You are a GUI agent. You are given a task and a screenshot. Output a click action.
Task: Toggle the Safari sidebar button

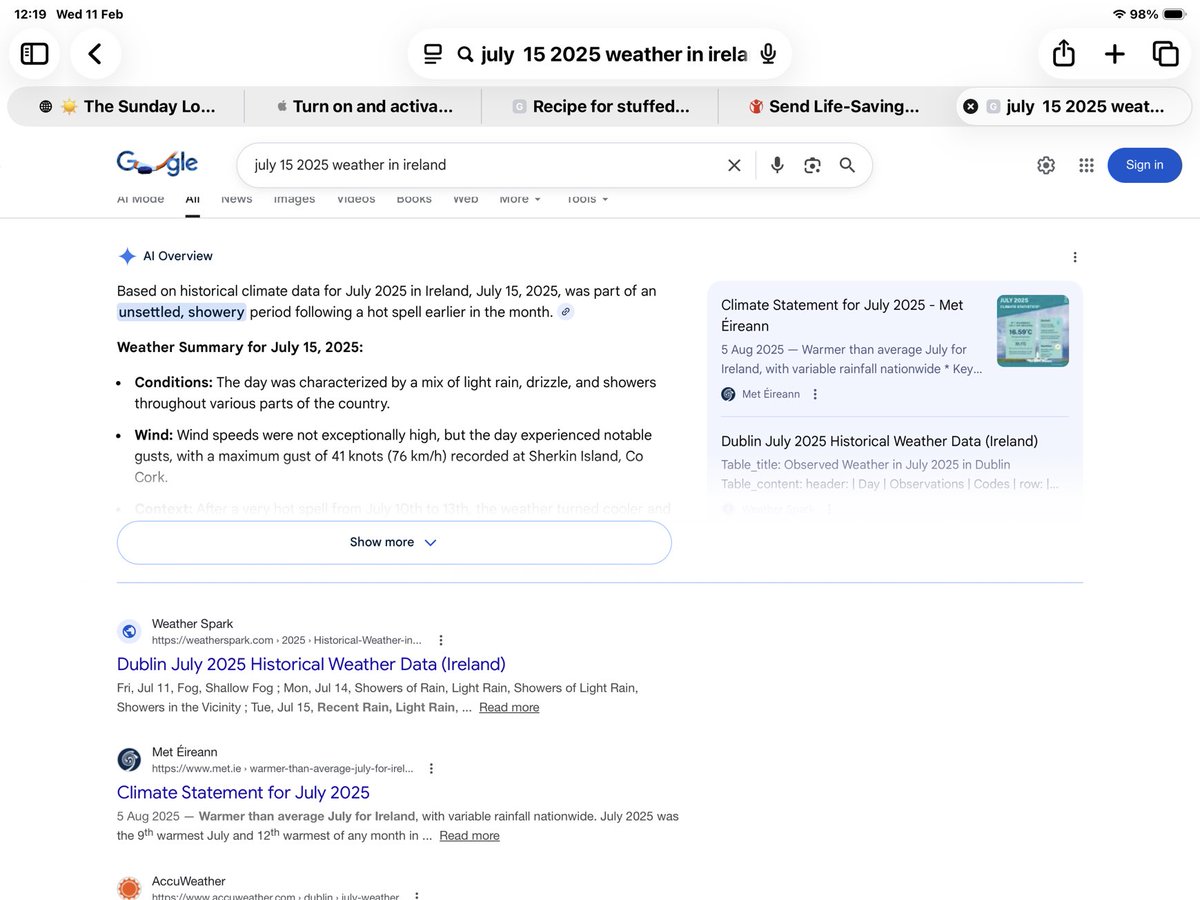coord(35,54)
